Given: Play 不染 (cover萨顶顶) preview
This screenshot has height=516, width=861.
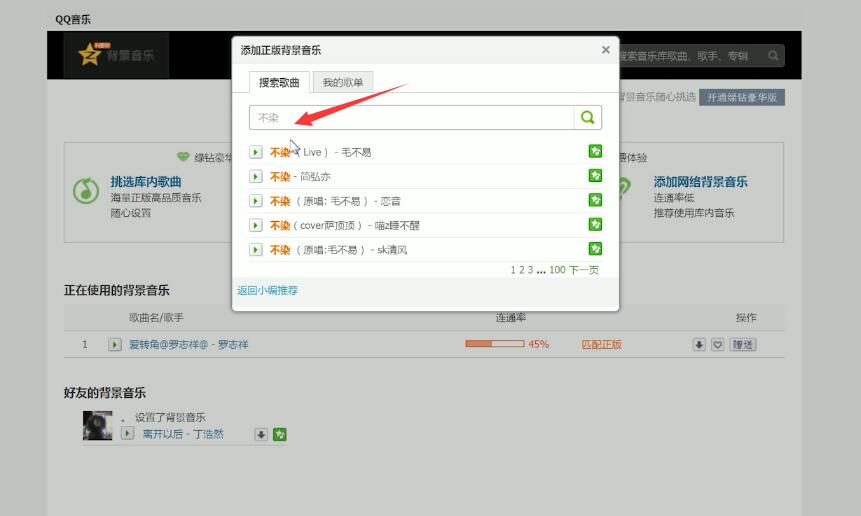Looking at the screenshot, I should point(255,225).
